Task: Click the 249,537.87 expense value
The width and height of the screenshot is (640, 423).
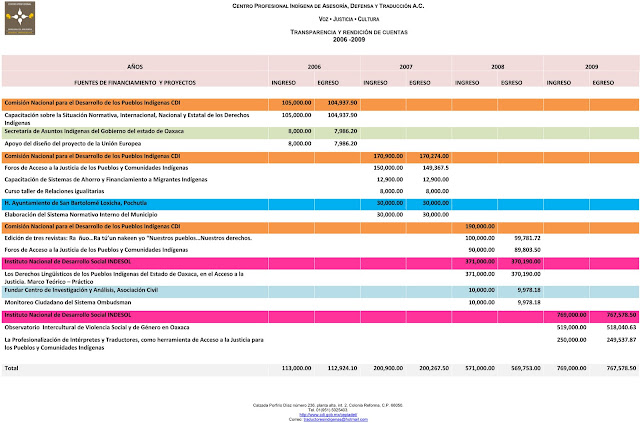Action: pos(621,340)
